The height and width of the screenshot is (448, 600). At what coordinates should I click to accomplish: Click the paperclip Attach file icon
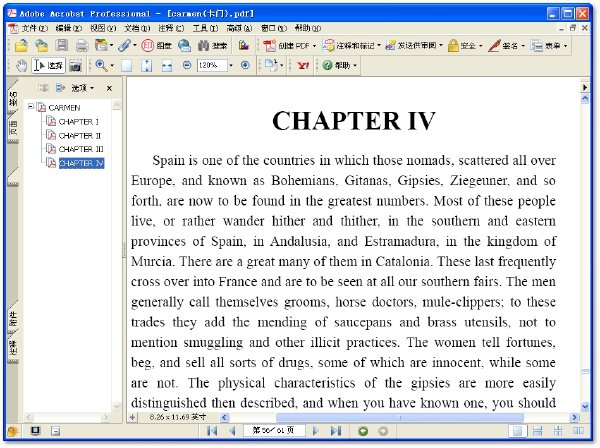tap(124, 46)
